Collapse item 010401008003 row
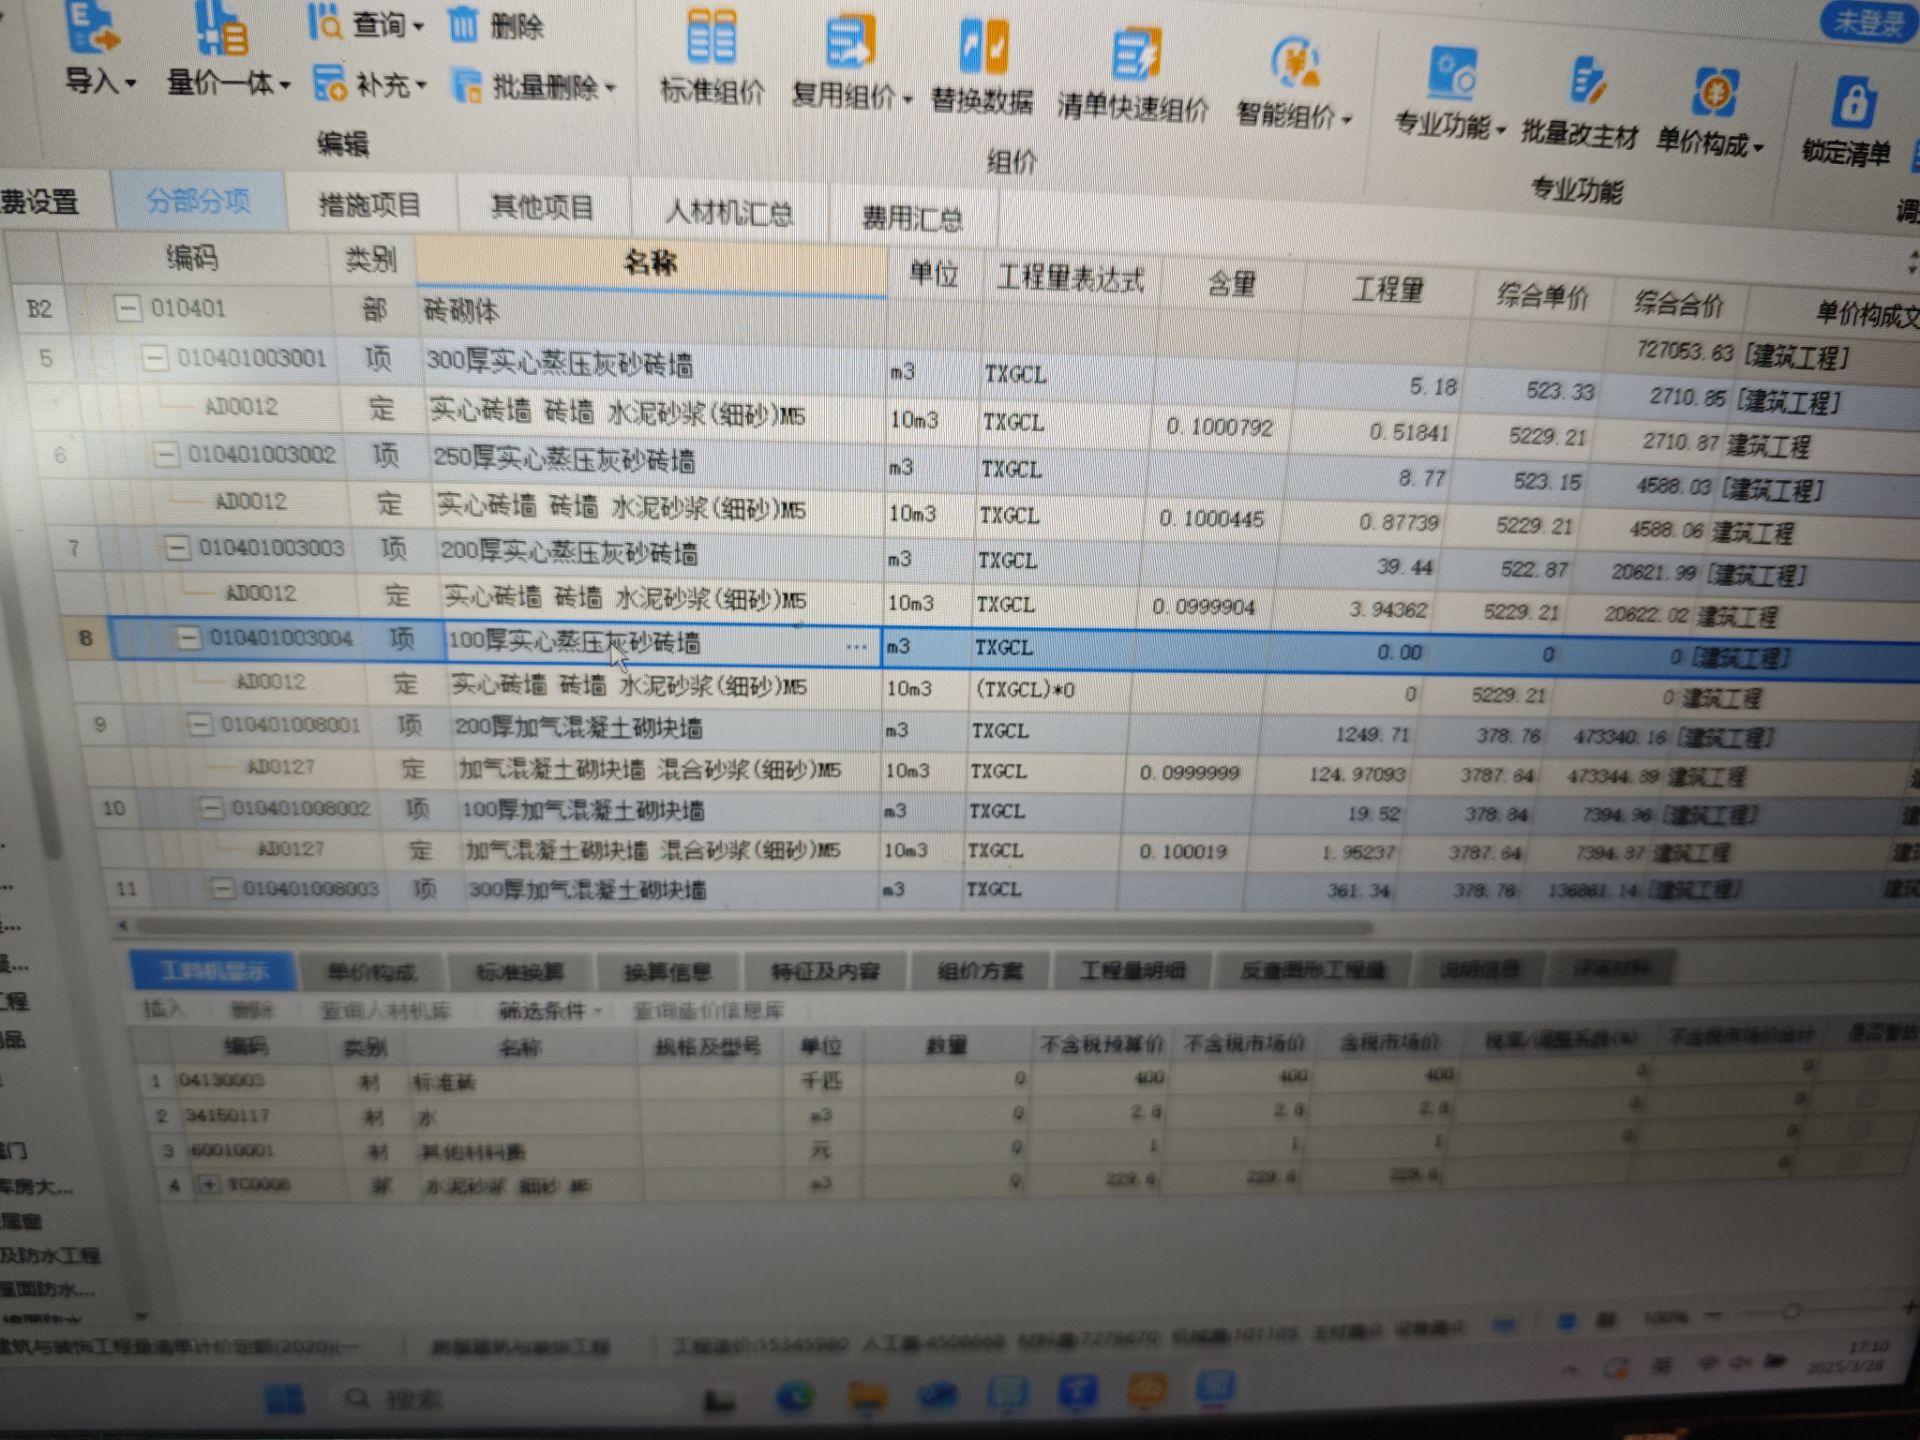The height and width of the screenshot is (1440, 1920). 222,888
